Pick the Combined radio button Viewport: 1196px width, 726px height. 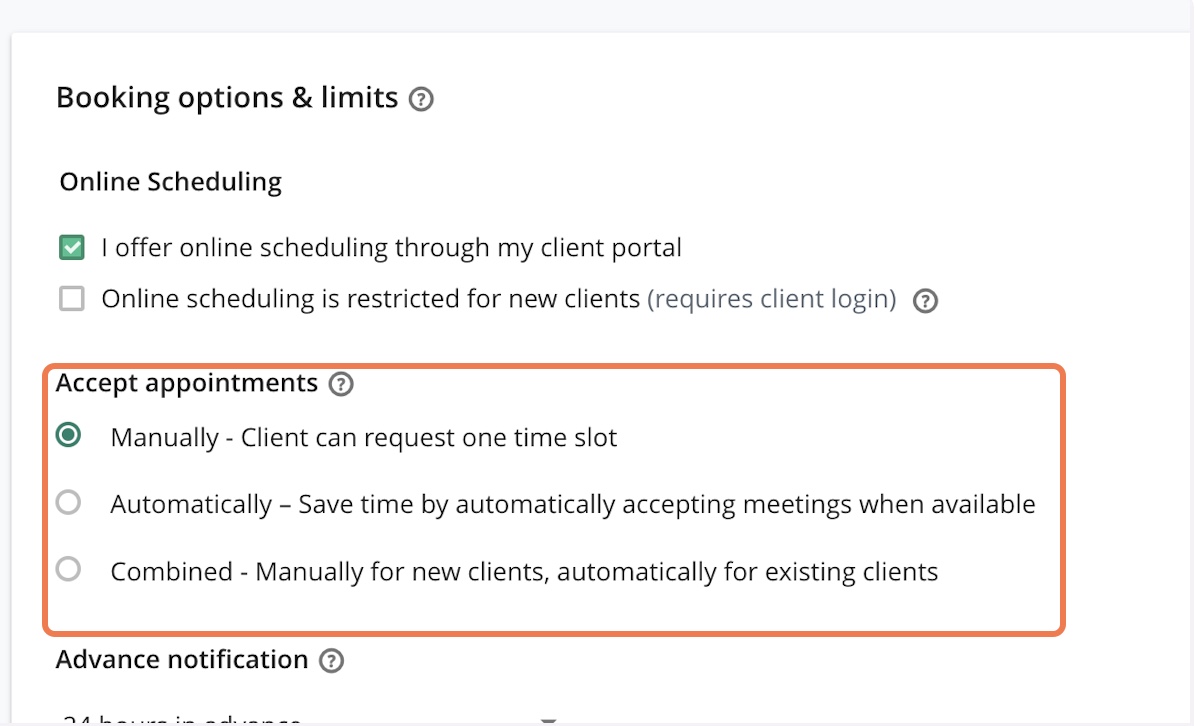click(68, 570)
